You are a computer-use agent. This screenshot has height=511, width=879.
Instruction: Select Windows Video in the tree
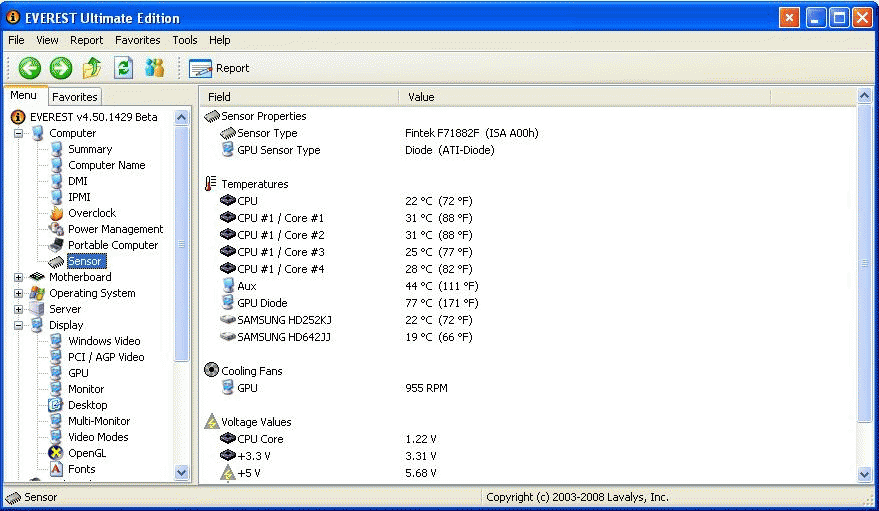pyautogui.click(x=104, y=341)
